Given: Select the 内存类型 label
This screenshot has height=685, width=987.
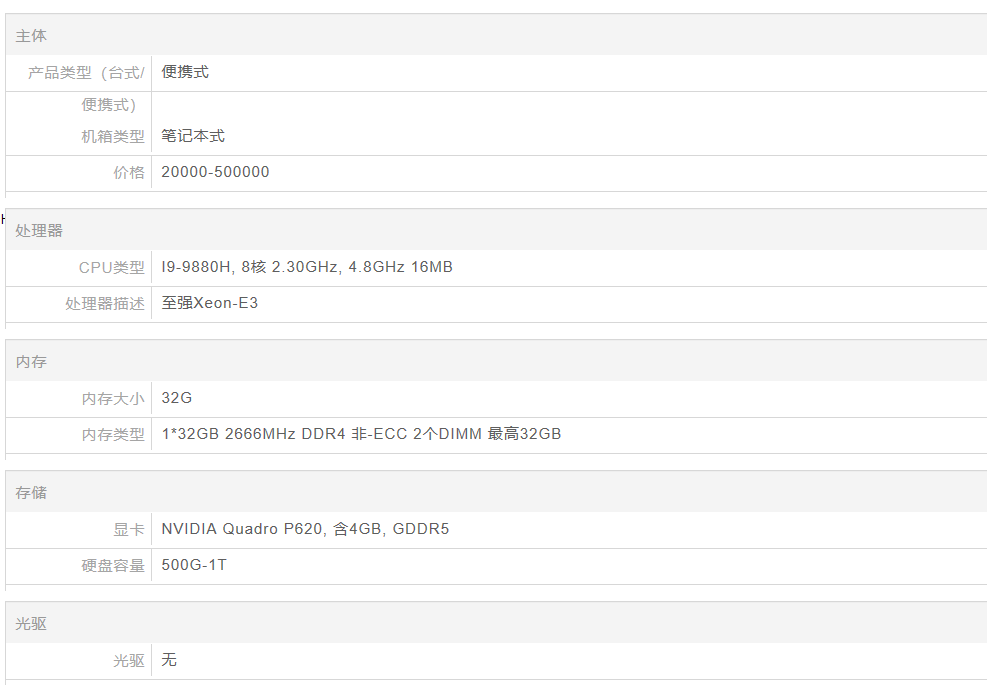Looking at the screenshot, I should (113, 434).
